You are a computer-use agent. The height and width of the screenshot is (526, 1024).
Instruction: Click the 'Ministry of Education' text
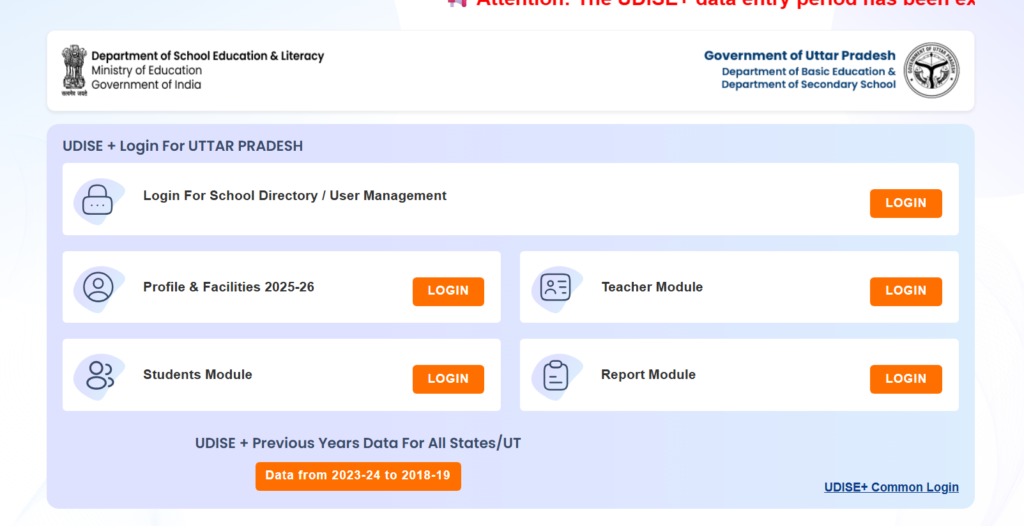click(147, 71)
